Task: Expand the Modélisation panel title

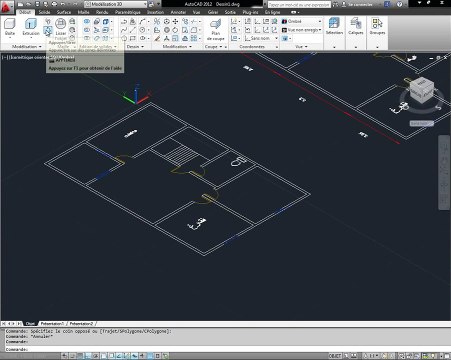Action: tap(27, 47)
